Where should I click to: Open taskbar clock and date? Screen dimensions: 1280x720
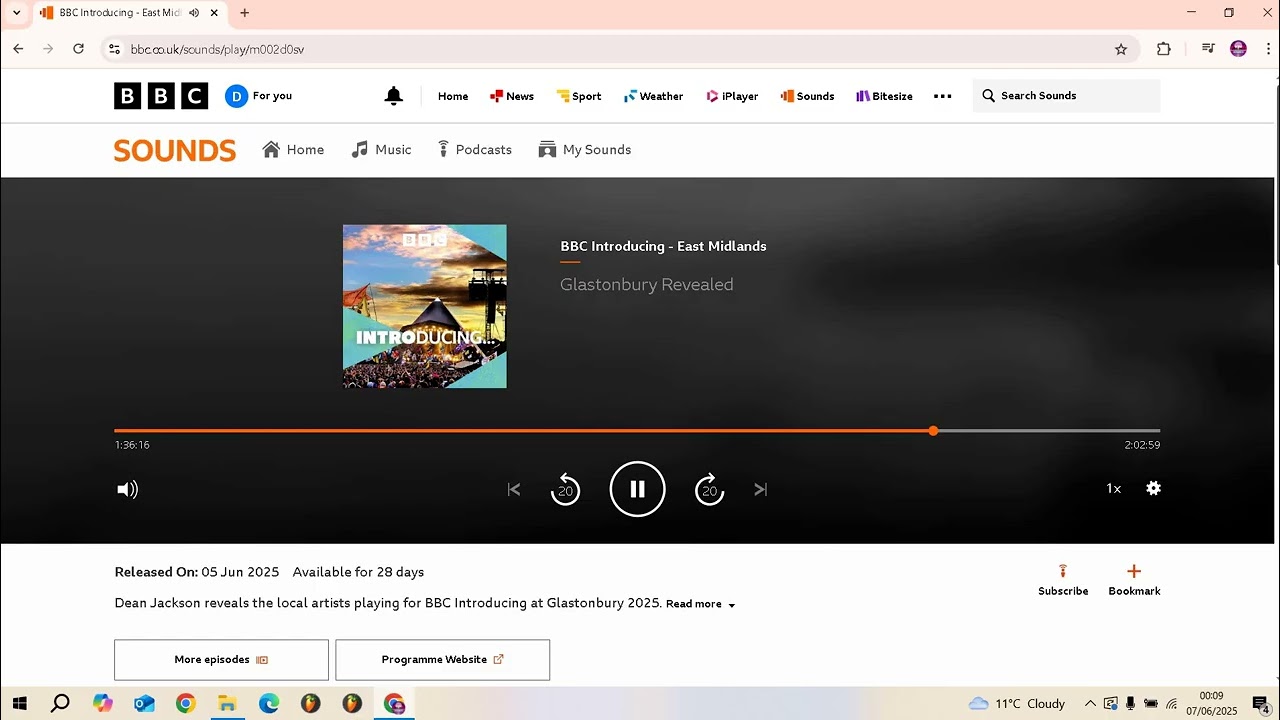coord(1211,704)
